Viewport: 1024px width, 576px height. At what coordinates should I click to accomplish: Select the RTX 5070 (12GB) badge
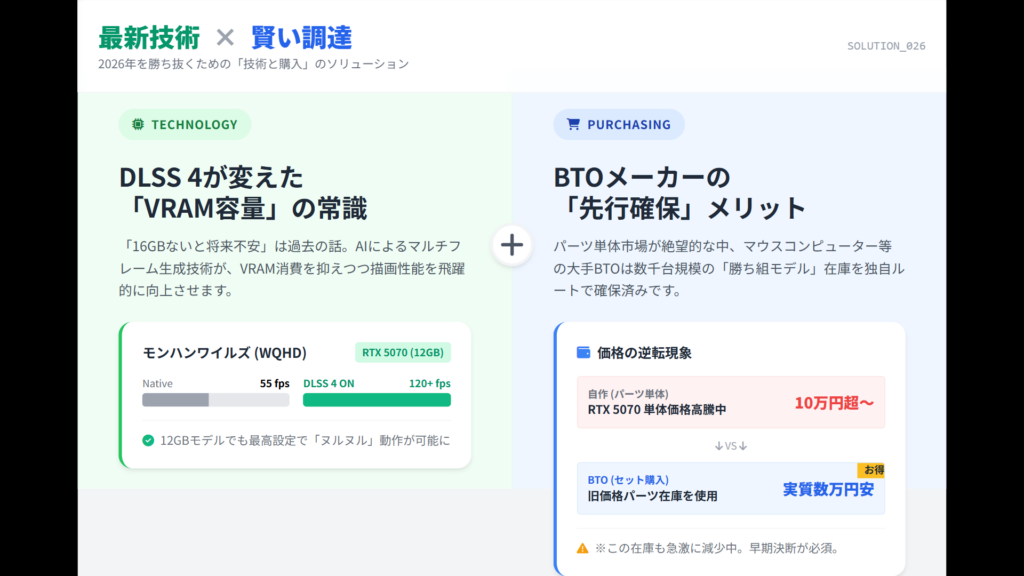403,352
